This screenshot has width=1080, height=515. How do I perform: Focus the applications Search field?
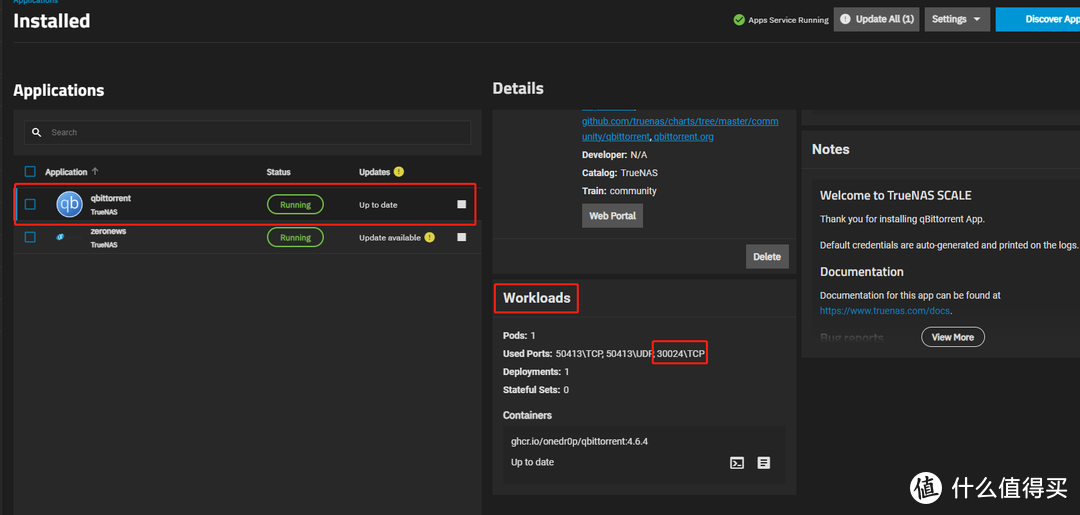(x=250, y=132)
